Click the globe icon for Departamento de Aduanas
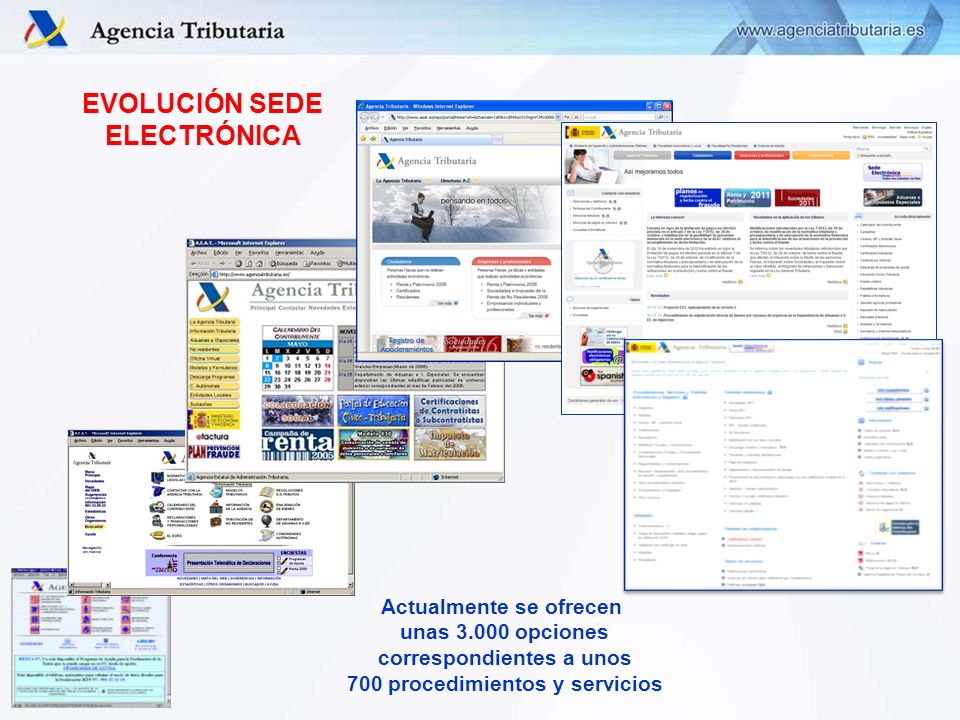Image resolution: width=960 pixels, height=720 pixels. (266, 522)
